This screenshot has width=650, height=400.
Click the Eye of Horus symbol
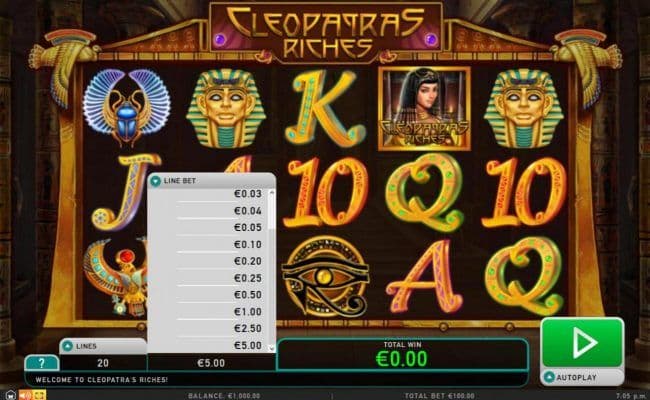(x=326, y=277)
